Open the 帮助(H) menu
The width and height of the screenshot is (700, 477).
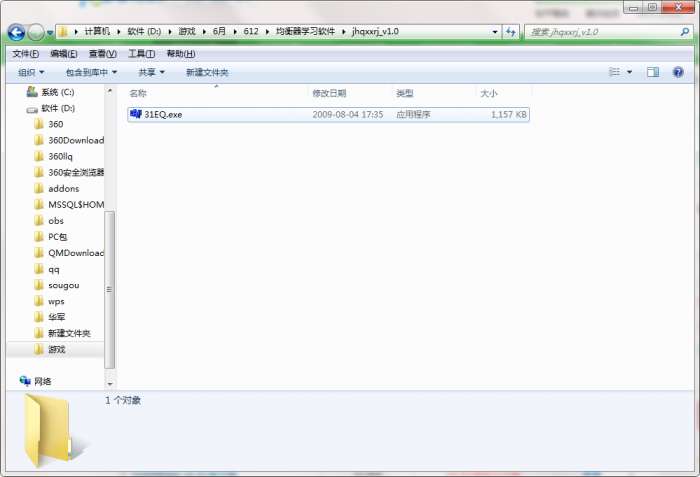[181, 54]
